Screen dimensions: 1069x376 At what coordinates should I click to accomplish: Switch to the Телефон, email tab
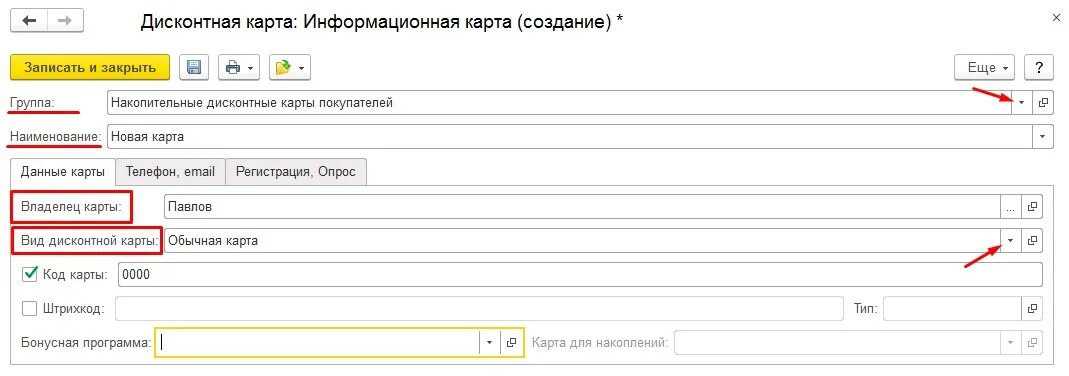point(170,172)
